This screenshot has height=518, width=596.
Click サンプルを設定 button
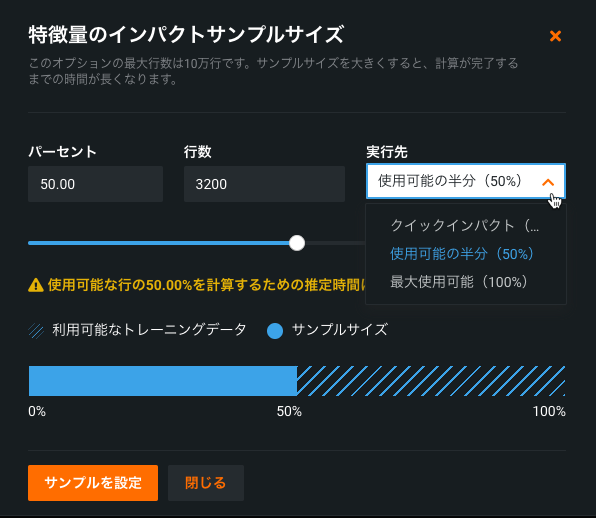(93, 483)
